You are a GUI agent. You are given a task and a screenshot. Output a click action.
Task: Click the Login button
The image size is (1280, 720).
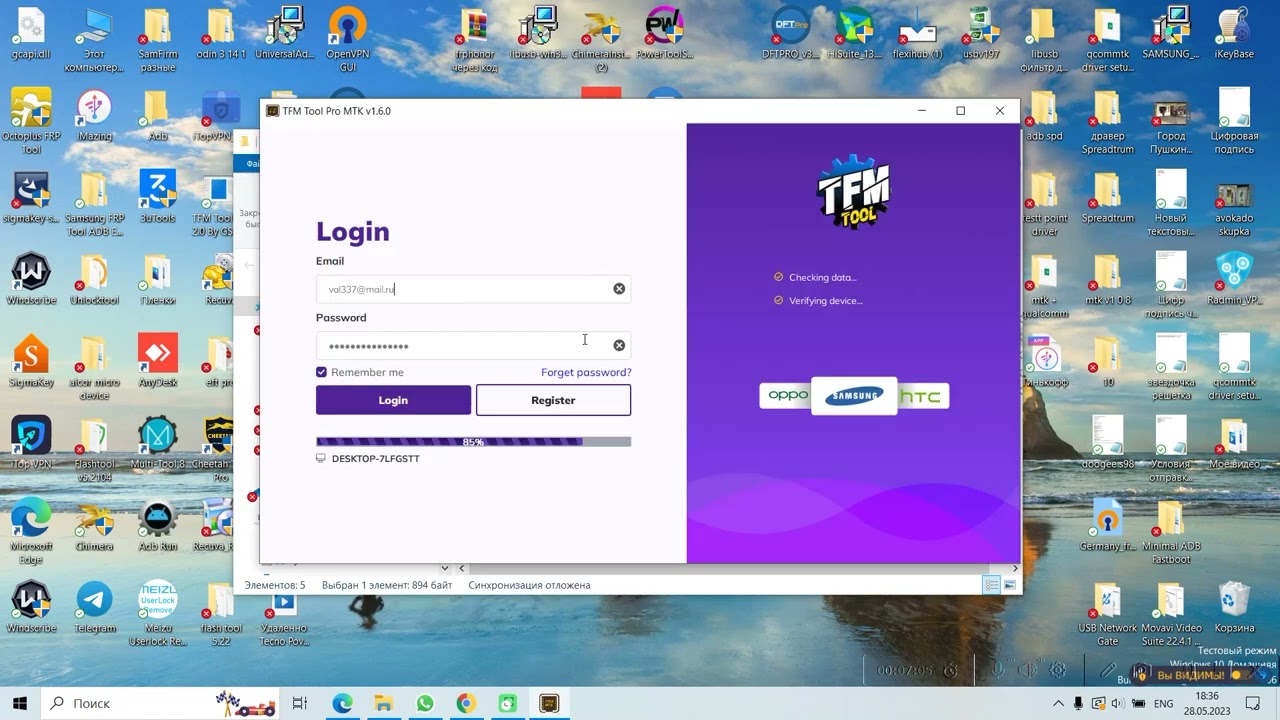pos(393,400)
